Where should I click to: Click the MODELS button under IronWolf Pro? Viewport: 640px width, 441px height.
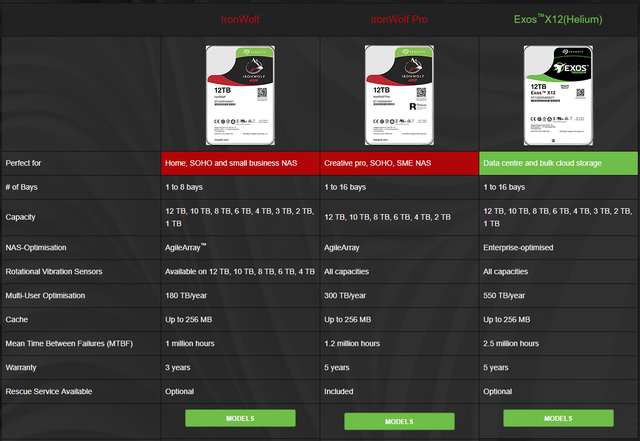[399, 421]
